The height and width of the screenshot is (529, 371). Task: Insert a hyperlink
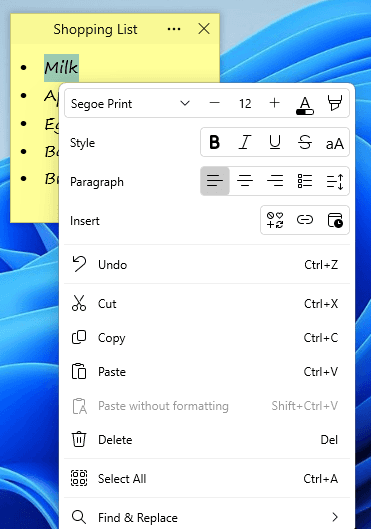[305, 220]
